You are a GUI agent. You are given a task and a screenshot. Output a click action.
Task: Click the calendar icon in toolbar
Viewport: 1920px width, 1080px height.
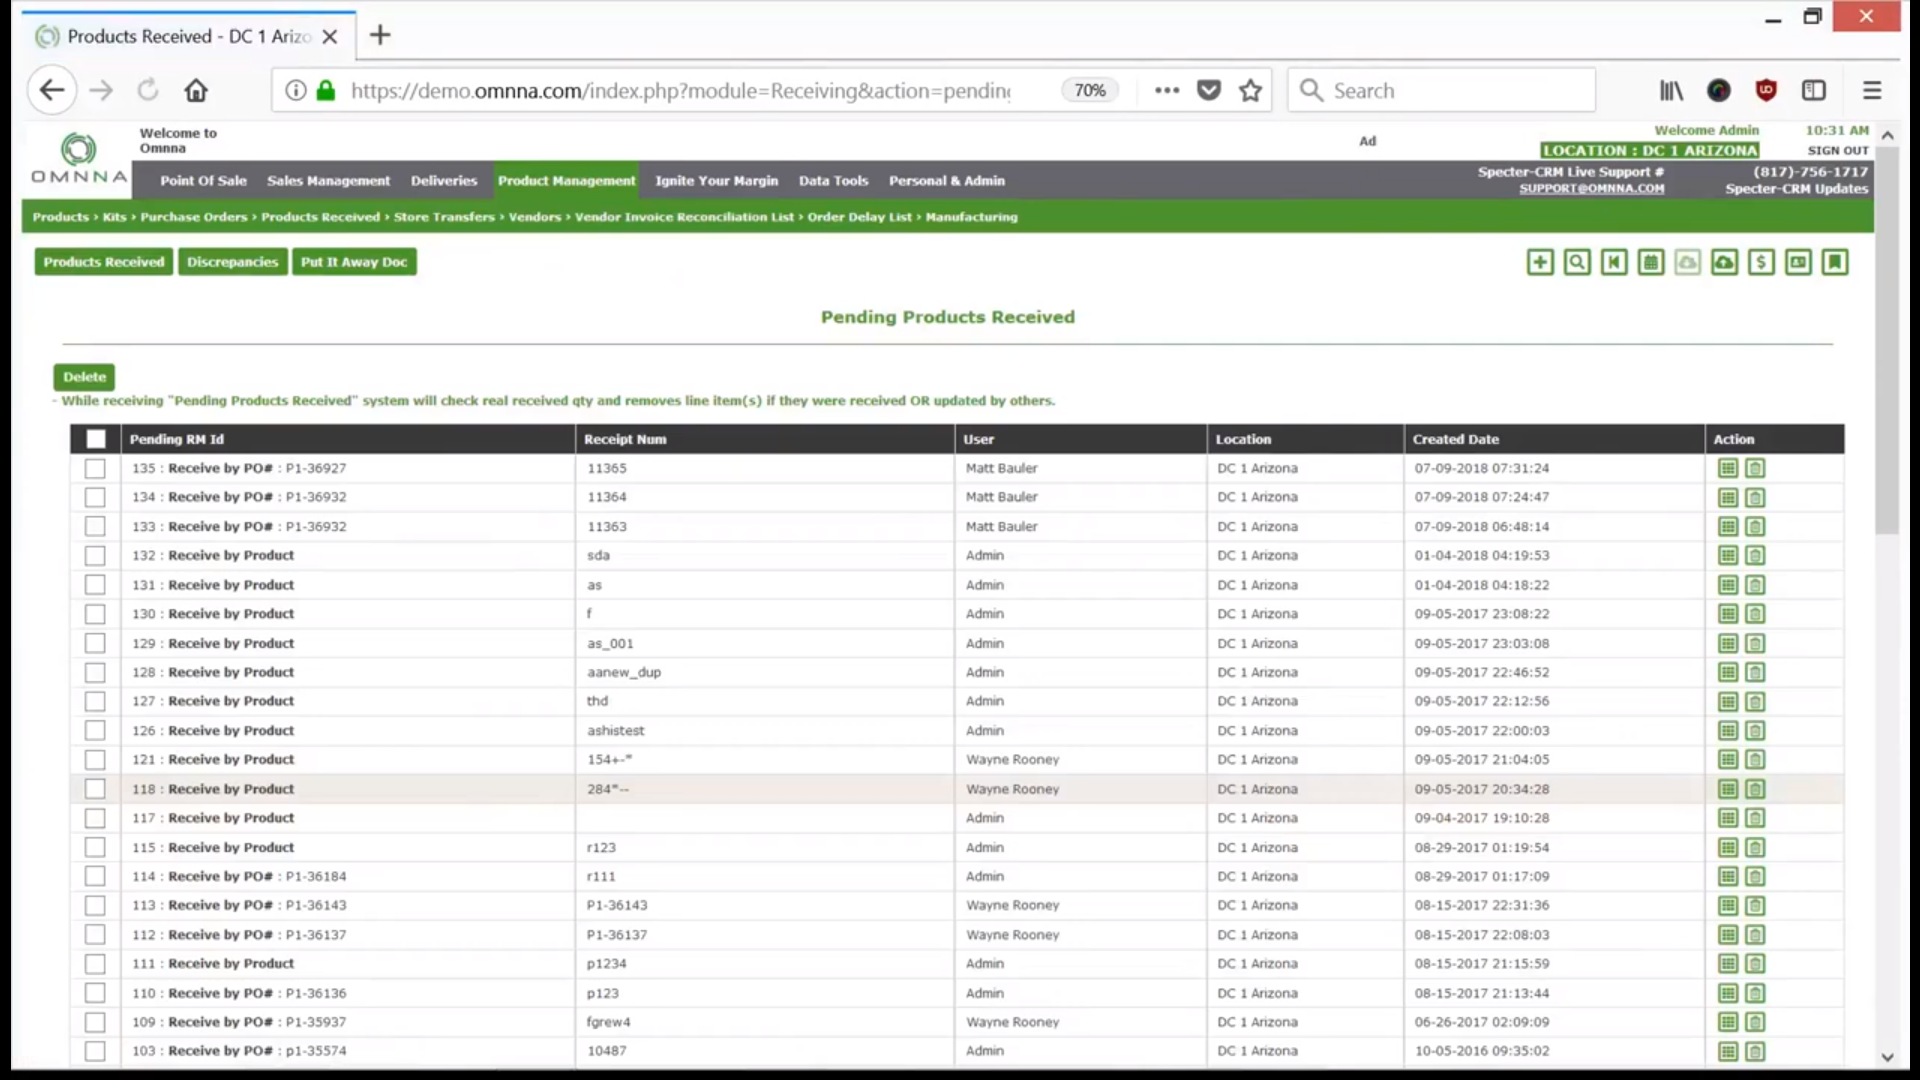pos(1651,262)
